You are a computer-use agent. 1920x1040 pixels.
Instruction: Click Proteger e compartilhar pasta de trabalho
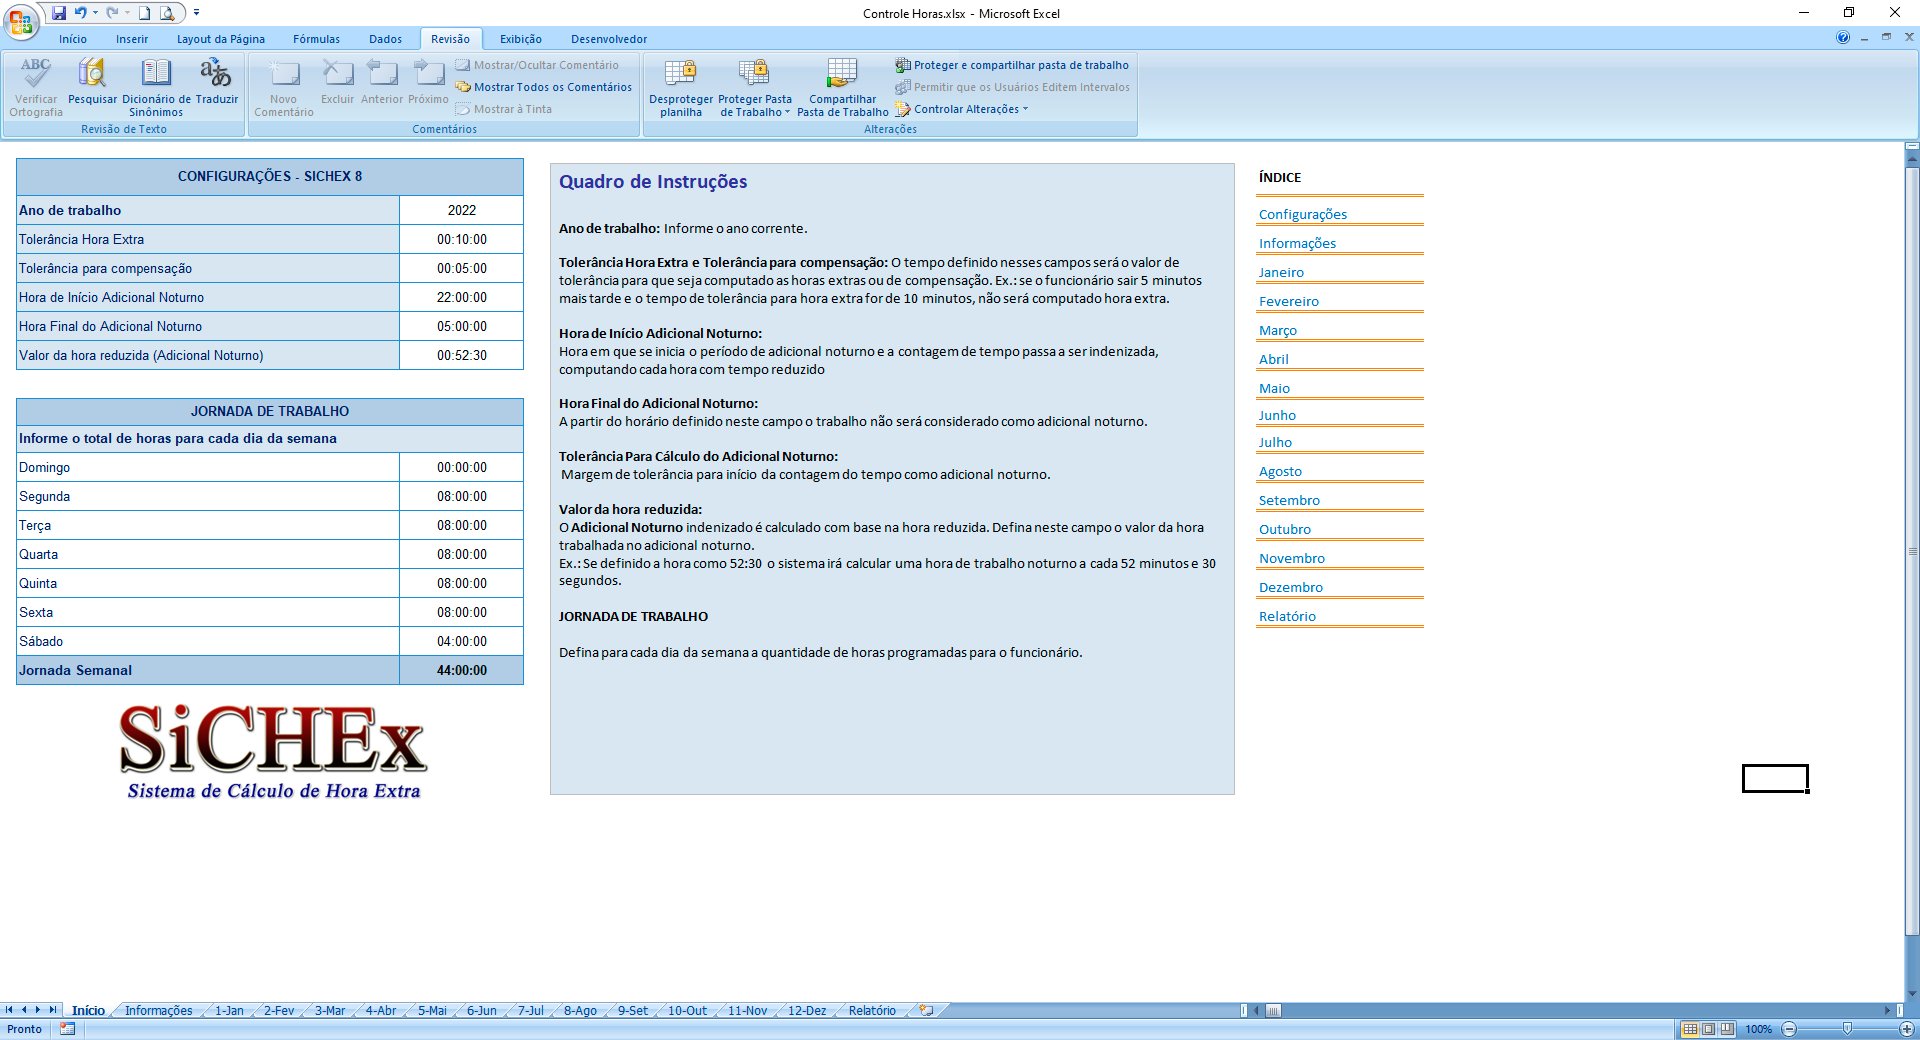pyautogui.click(x=1012, y=65)
